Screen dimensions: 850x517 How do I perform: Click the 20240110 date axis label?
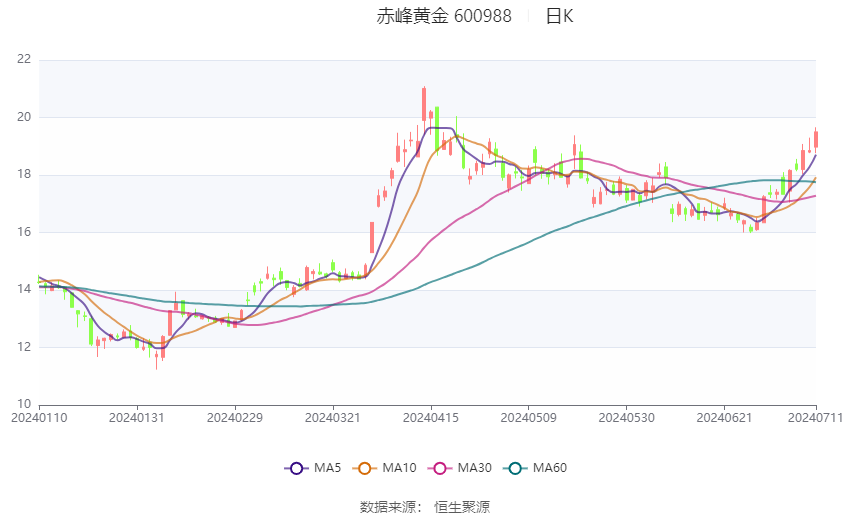tap(39, 418)
